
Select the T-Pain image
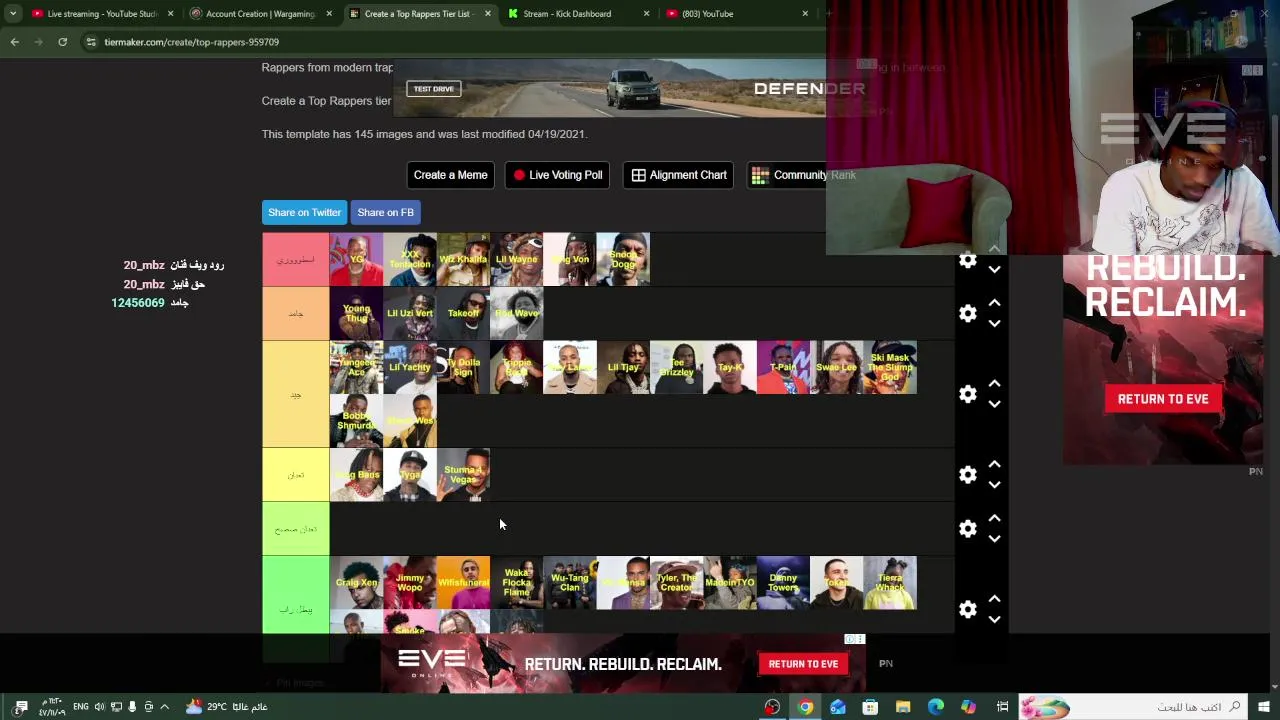(783, 367)
